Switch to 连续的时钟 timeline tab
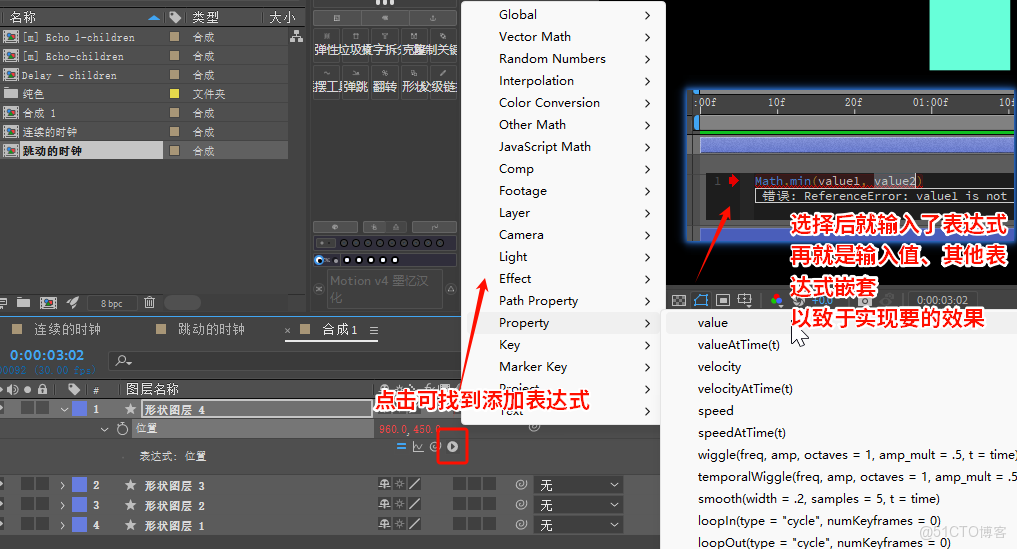This screenshot has height=549, width=1017. pos(67,330)
